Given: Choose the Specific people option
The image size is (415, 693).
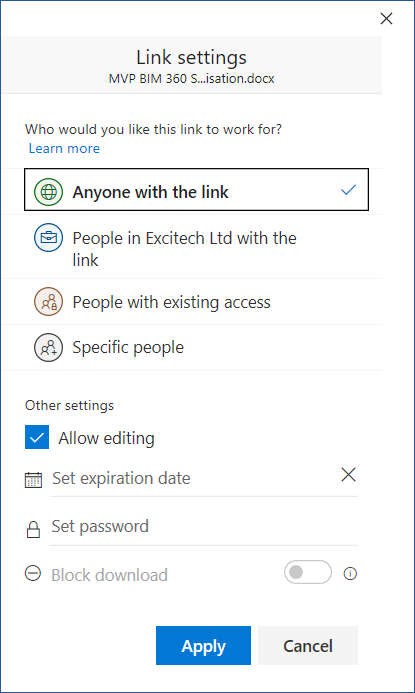Looking at the screenshot, I should click(192, 347).
